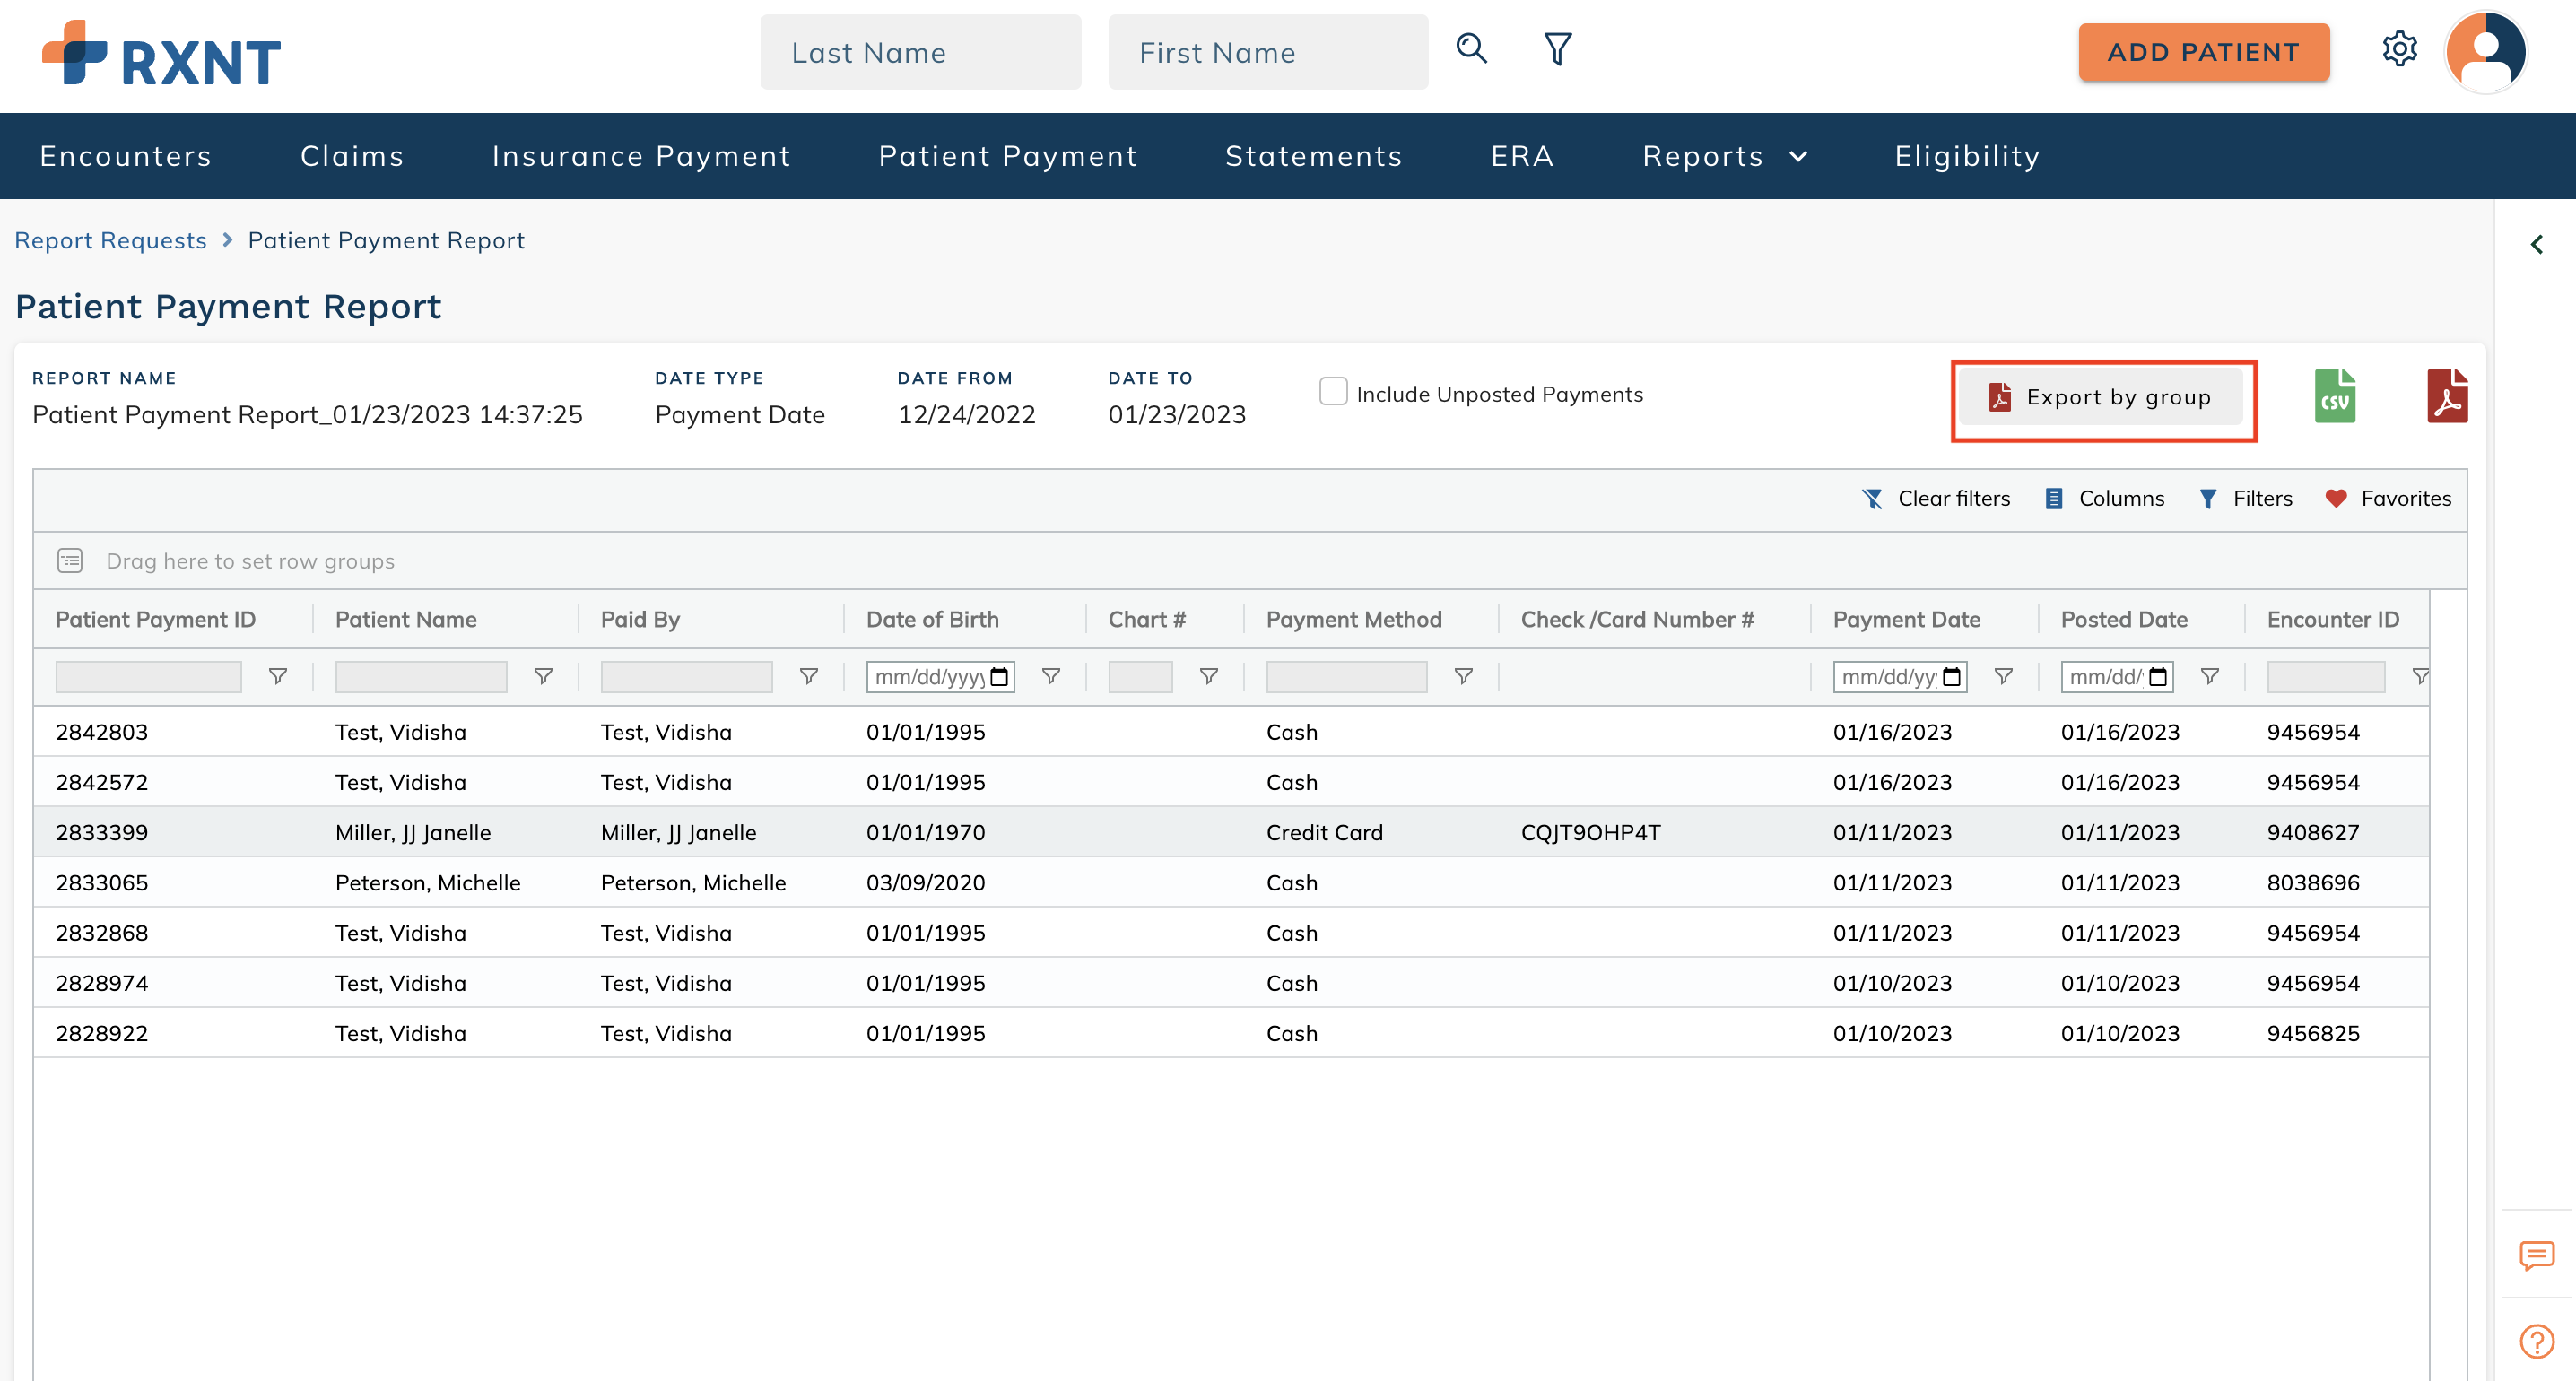
Task: Click the ADD PATIENT button
Action: click(x=2203, y=52)
